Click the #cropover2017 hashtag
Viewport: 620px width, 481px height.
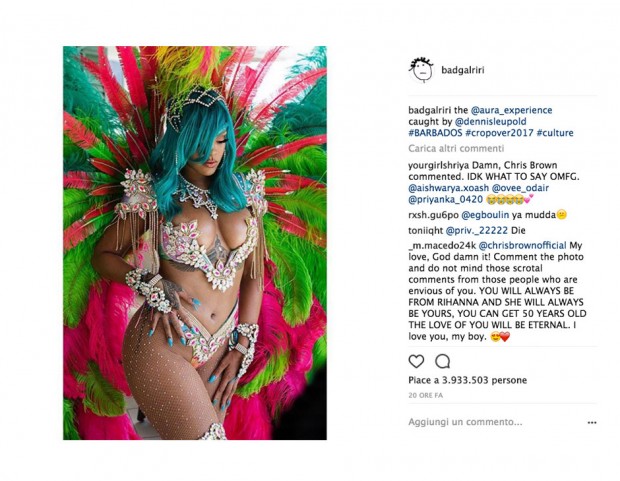click(x=499, y=133)
